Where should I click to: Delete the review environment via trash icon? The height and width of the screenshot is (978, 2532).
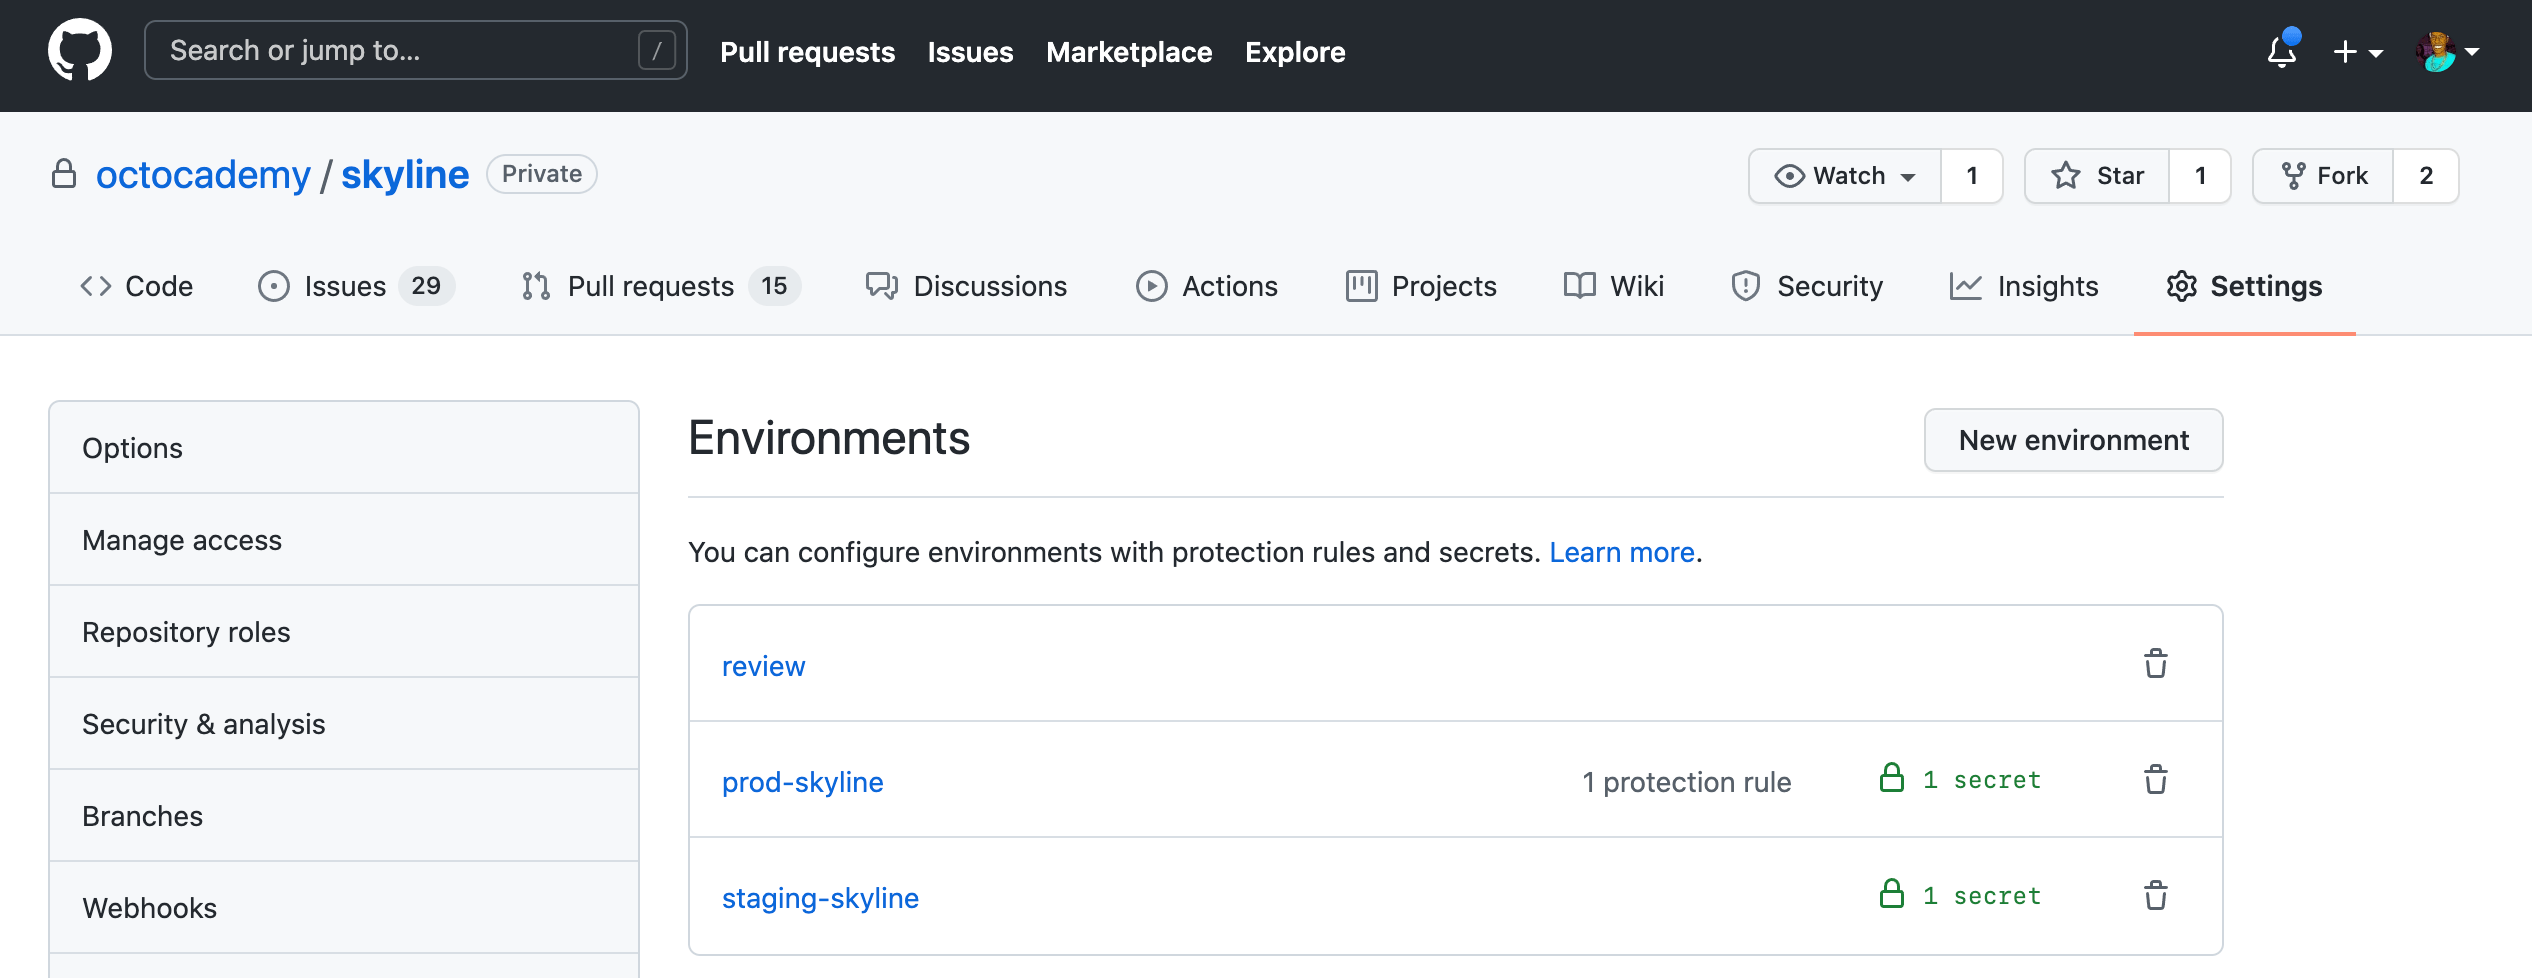(2156, 663)
